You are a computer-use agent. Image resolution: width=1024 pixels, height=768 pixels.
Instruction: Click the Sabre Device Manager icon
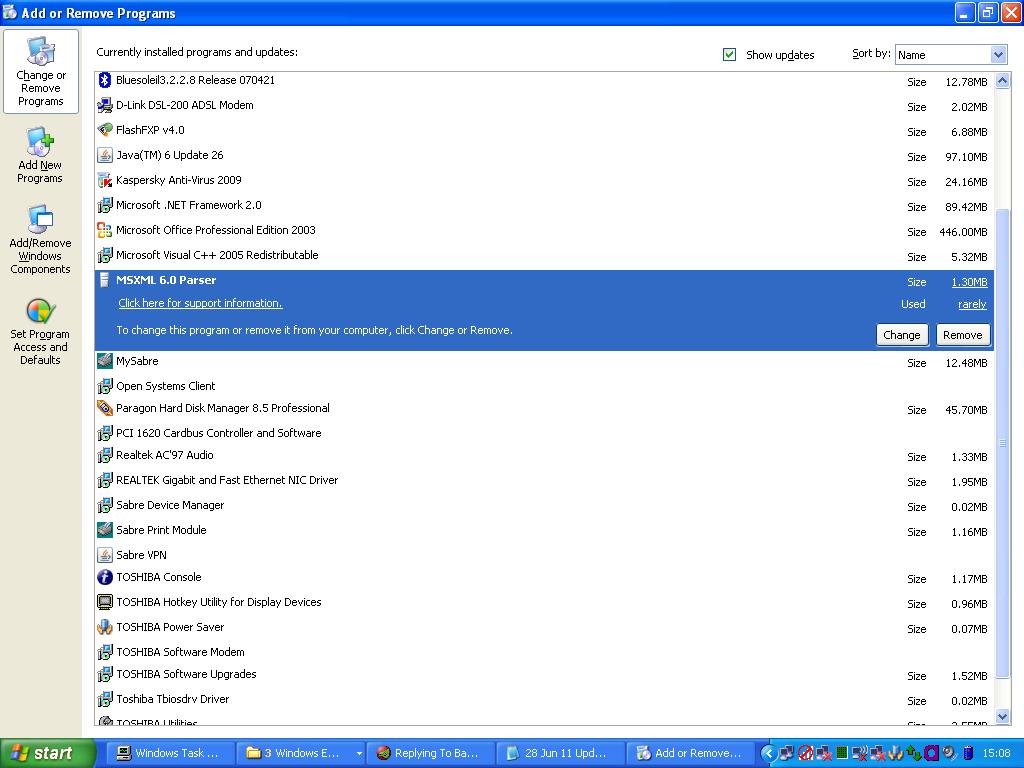(104, 505)
